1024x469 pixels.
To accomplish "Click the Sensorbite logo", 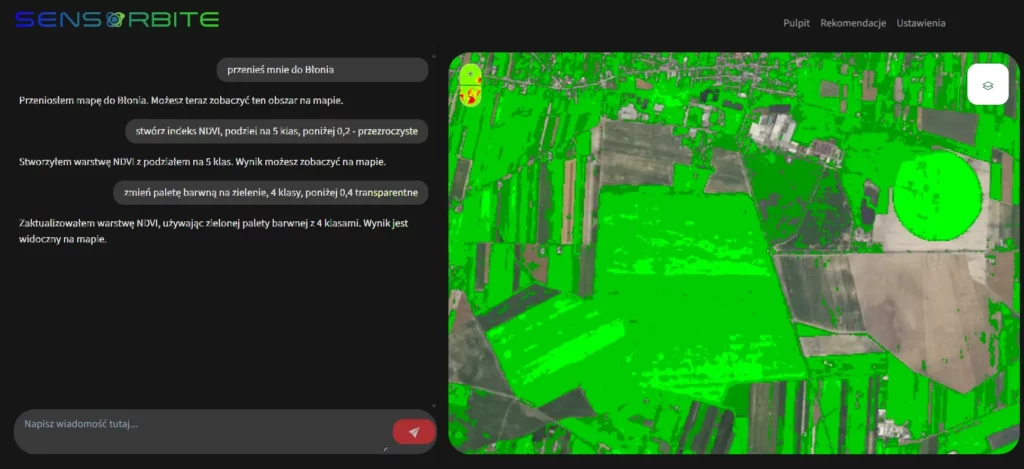I will pyautogui.click(x=117, y=20).
